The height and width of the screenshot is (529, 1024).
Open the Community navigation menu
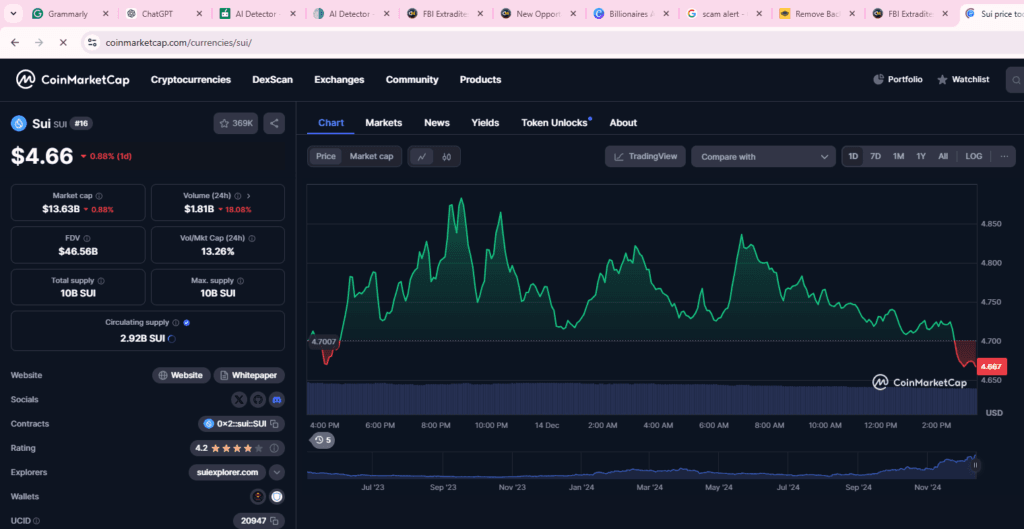coord(412,80)
